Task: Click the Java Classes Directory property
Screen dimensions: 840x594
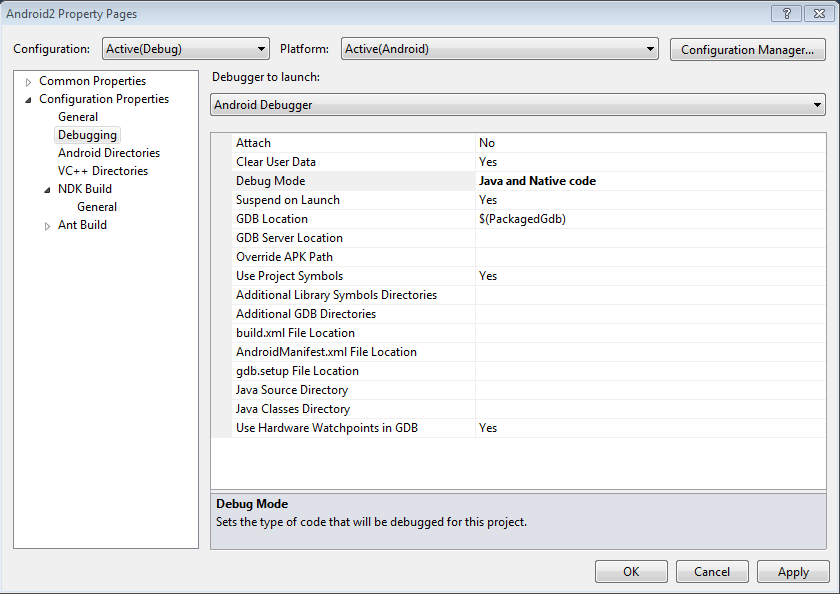Action: [292, 409]
